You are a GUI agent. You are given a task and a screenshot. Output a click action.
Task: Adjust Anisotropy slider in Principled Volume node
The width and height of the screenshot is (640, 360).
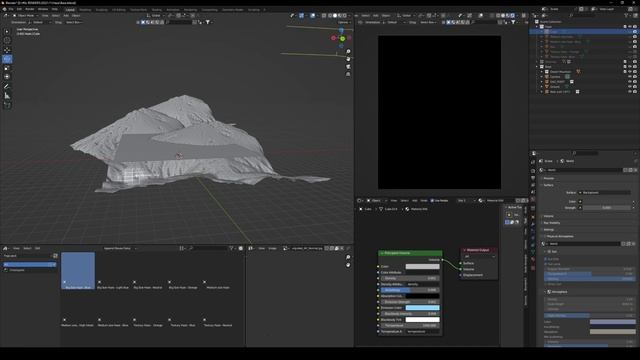click(410, 290)
